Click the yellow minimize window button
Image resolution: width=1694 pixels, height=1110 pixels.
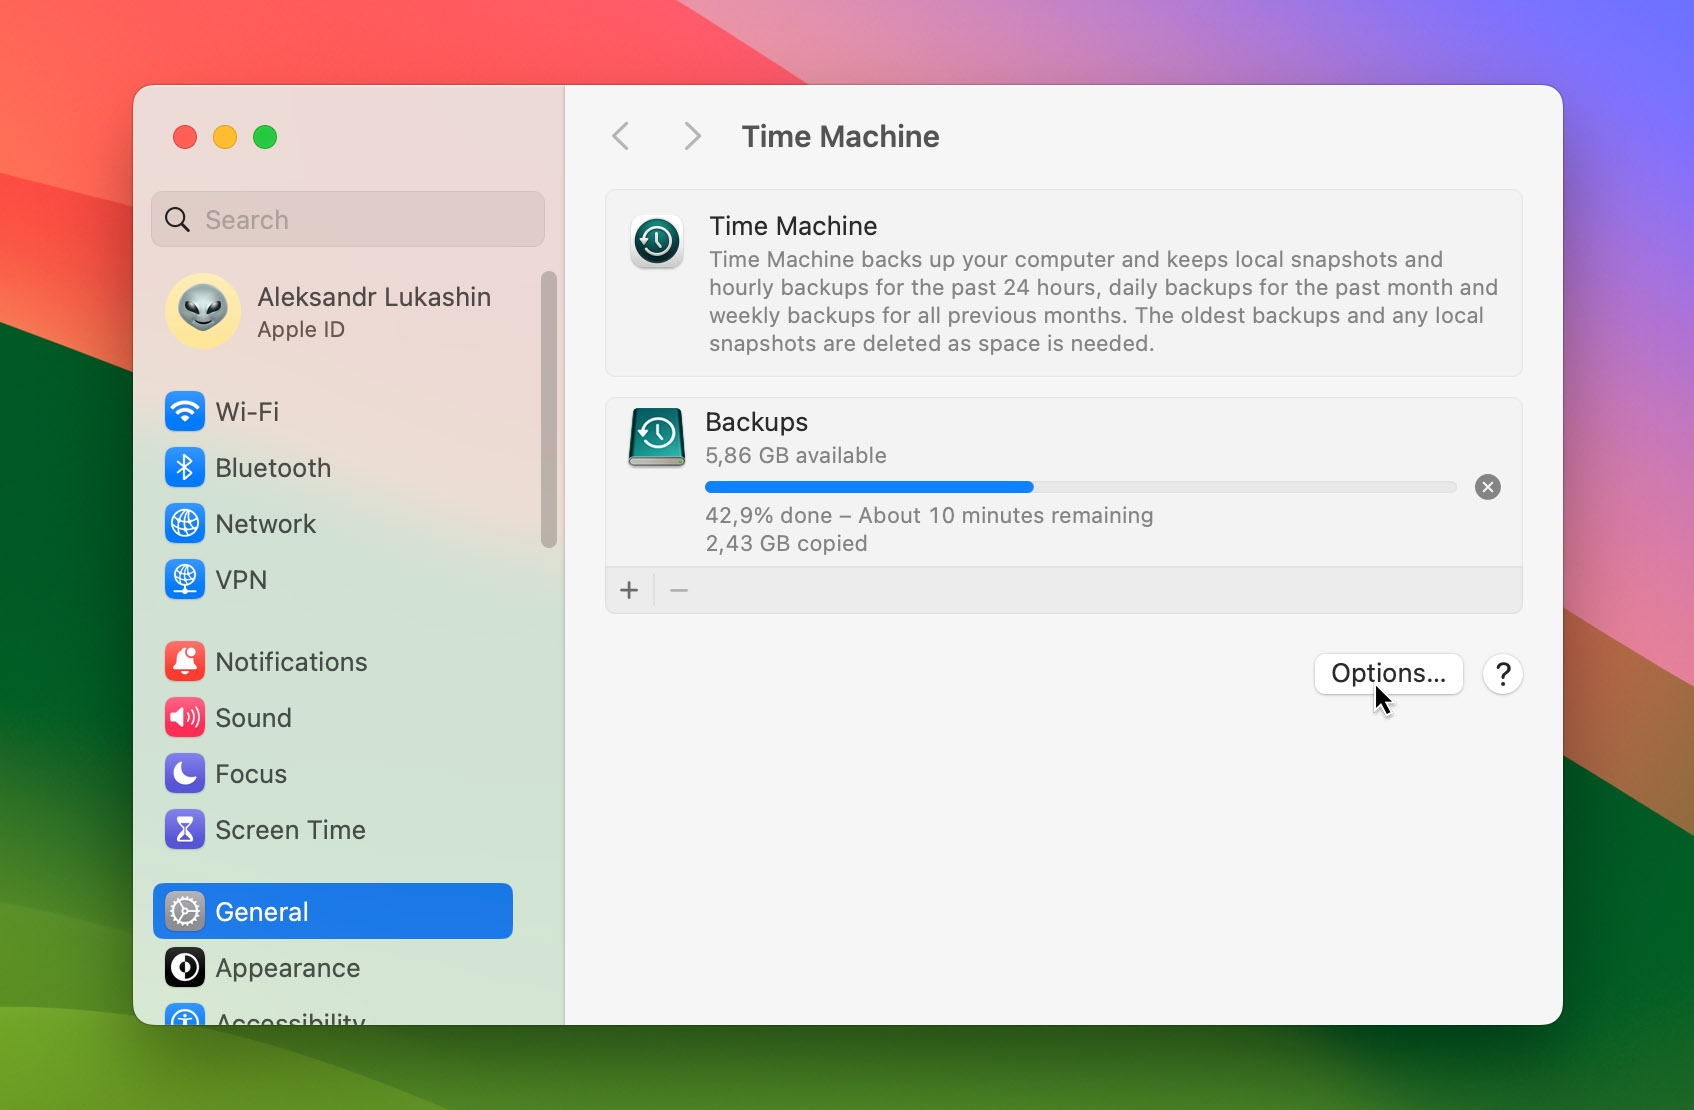pos(225,137)
